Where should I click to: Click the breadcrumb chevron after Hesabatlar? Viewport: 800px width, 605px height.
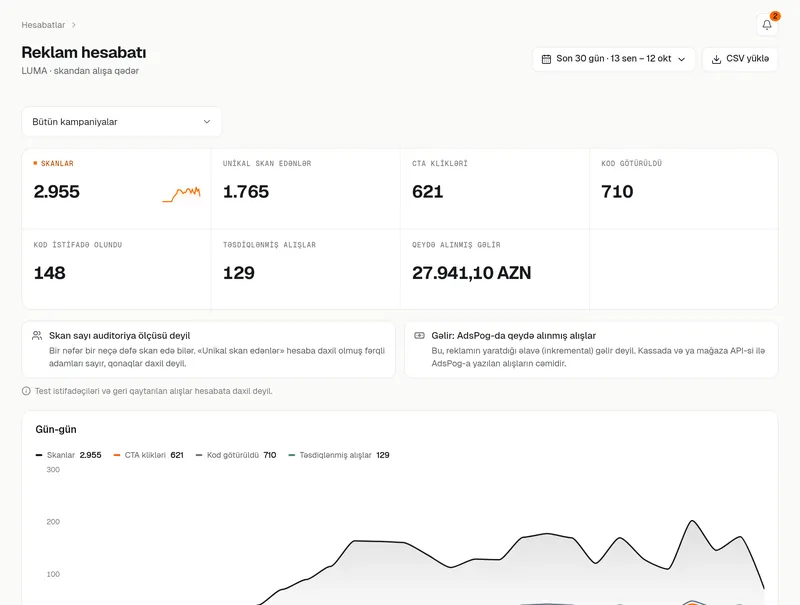point(73,25)
